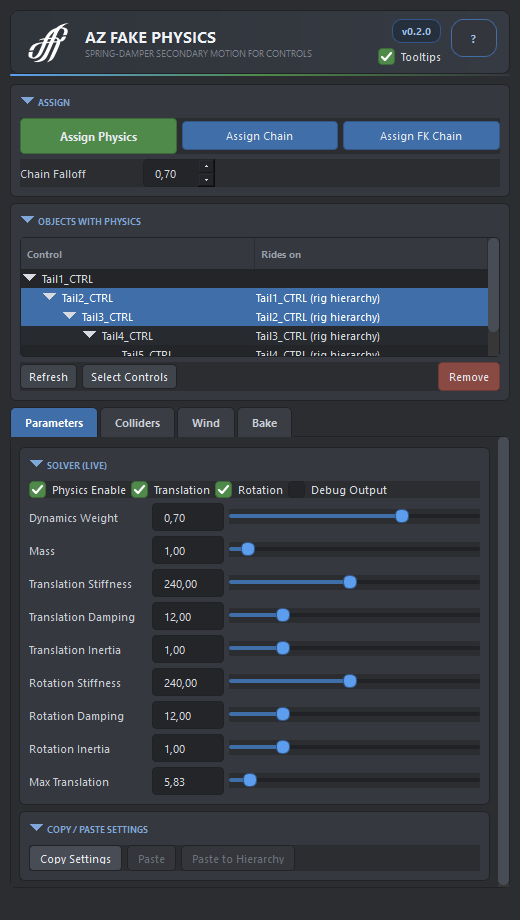Click the Translation Stiffness value field
Screen dimensions: 520x920
pyautogui.click(x=188, y=584)
